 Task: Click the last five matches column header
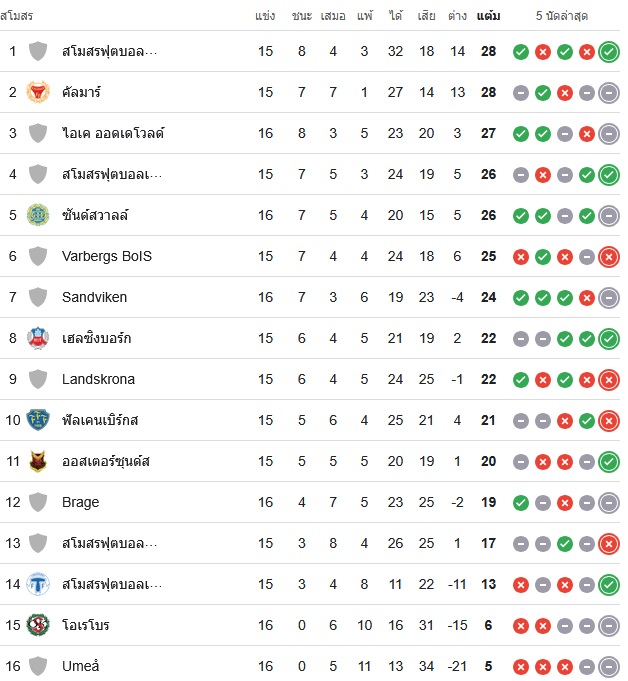562,16
